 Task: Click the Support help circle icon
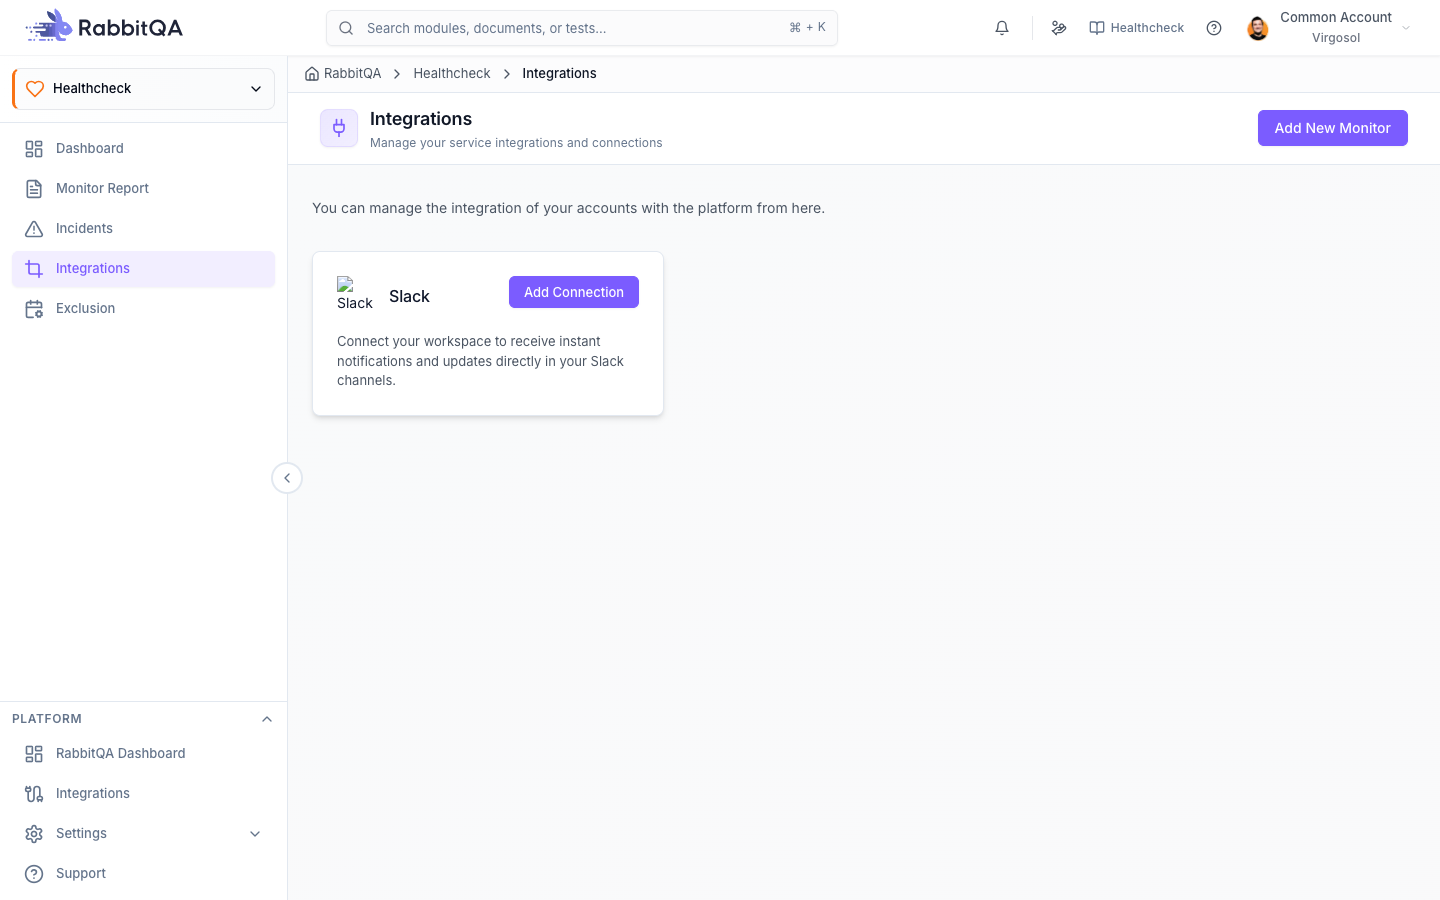pos(34,873)
